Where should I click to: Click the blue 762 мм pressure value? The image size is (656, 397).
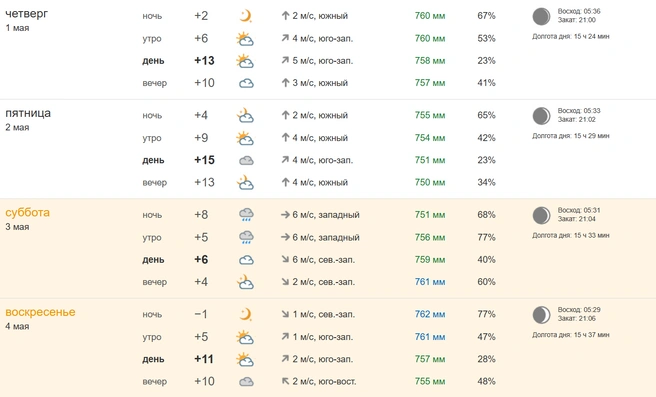(430, 314)
